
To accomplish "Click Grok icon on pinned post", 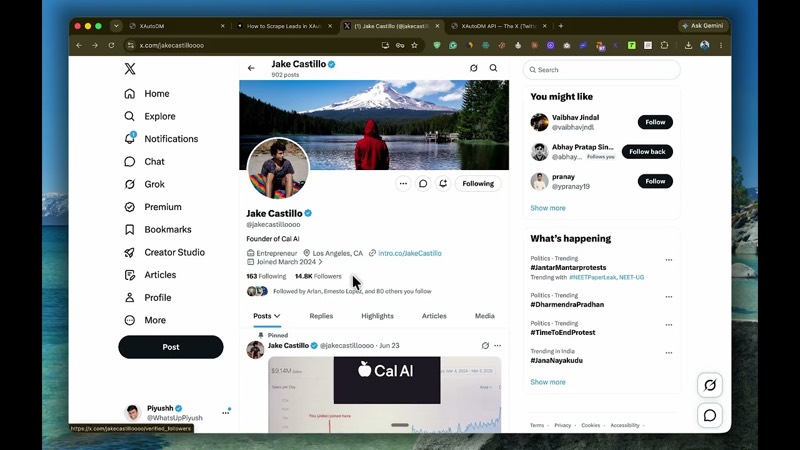I will click(x=485, y=345).
